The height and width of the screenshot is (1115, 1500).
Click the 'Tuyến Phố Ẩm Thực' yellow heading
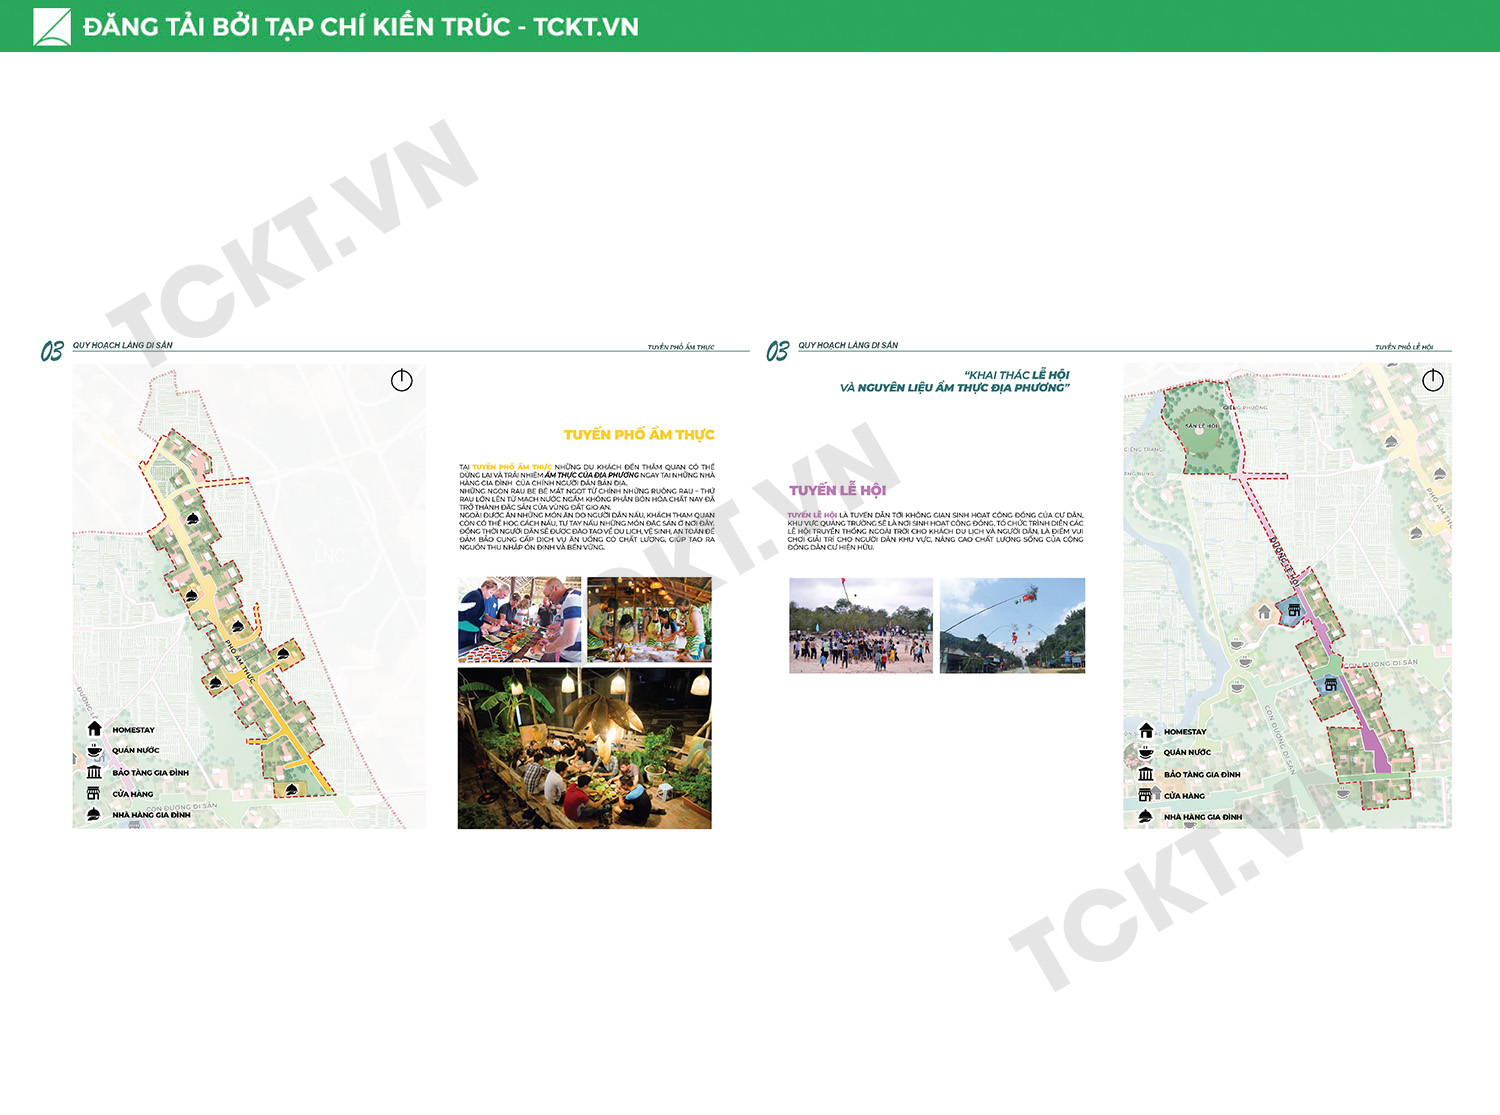pos(639,435)
